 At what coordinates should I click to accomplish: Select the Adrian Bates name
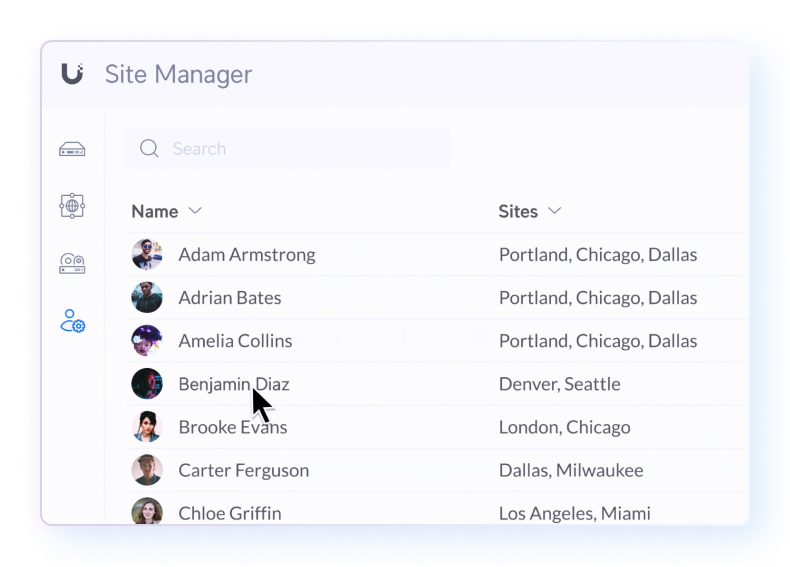click(230, 298)
